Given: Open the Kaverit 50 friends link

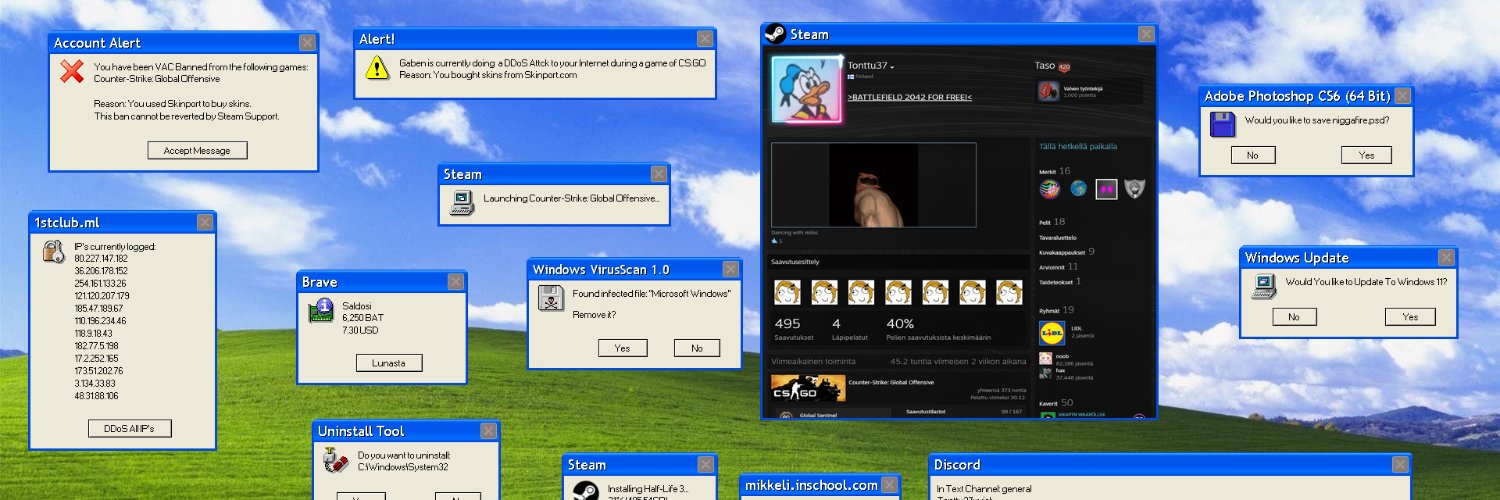Looking at the screenshot, I should 1056,402.
